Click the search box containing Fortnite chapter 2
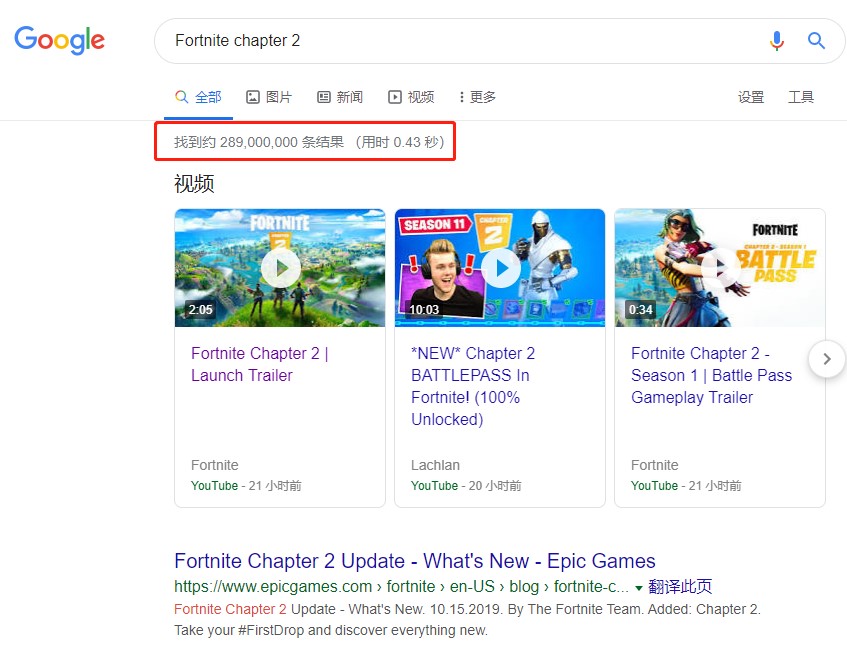This screenshot has height=647, width=847. point(500,41)
